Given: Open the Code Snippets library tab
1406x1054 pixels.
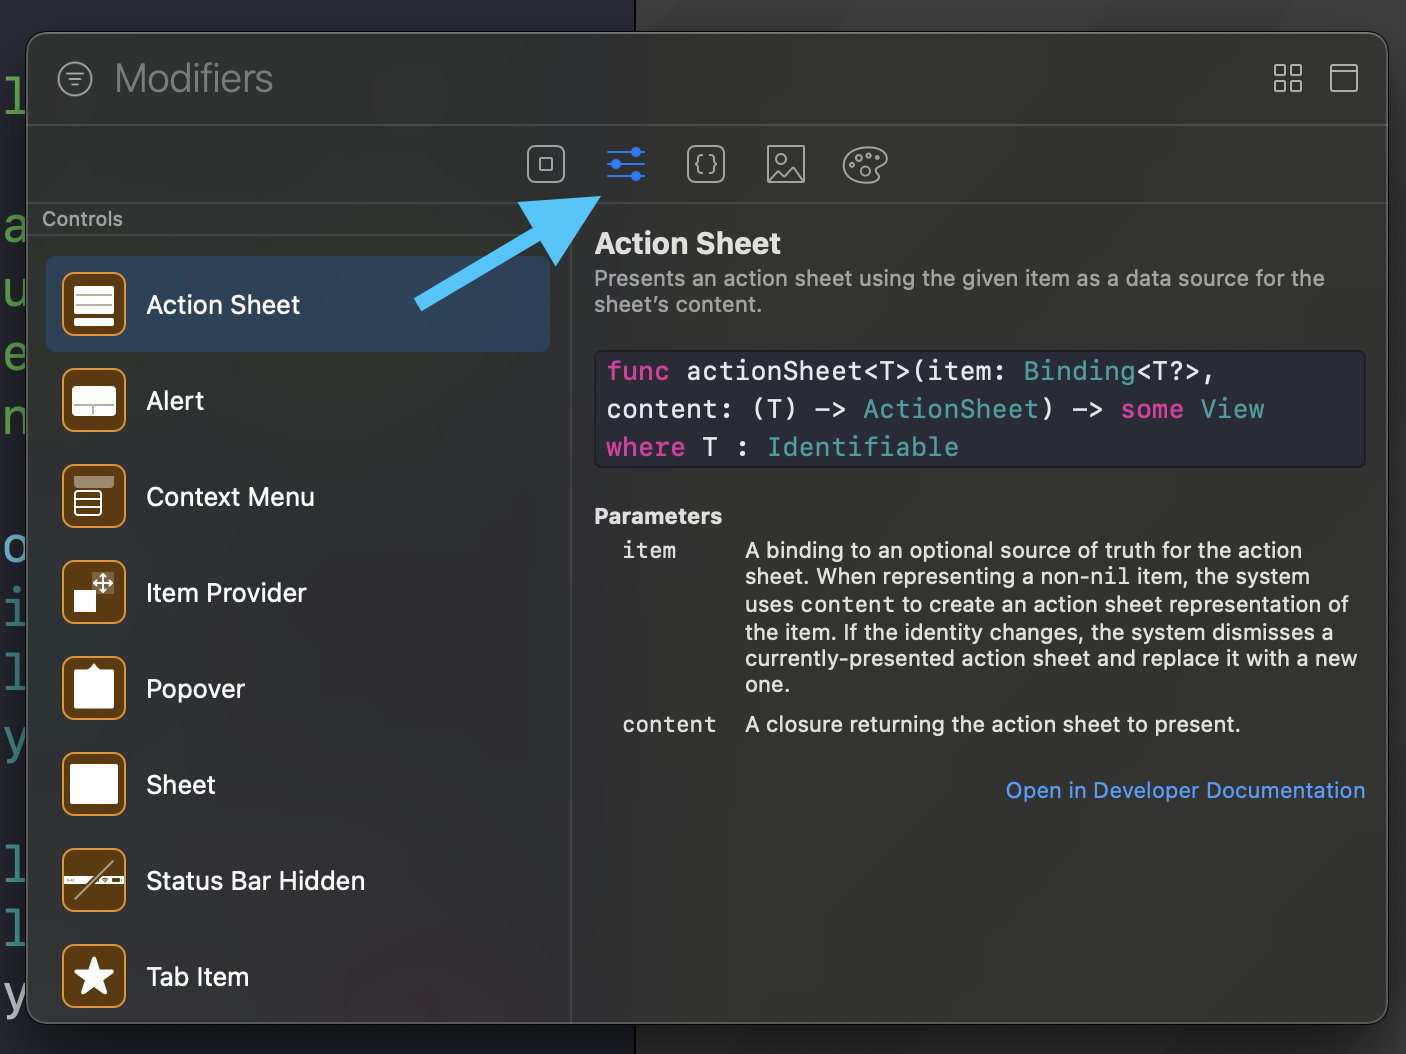Looking at the screenshot, I should [x=706, y=164].
